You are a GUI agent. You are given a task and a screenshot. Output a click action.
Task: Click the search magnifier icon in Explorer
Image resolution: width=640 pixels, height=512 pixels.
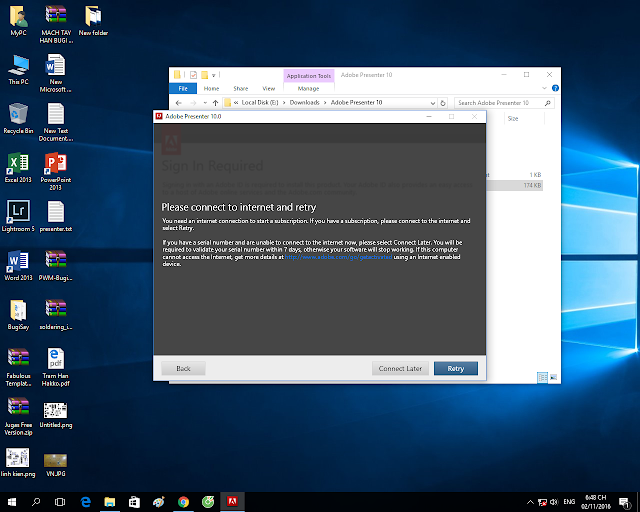point(547,103)
